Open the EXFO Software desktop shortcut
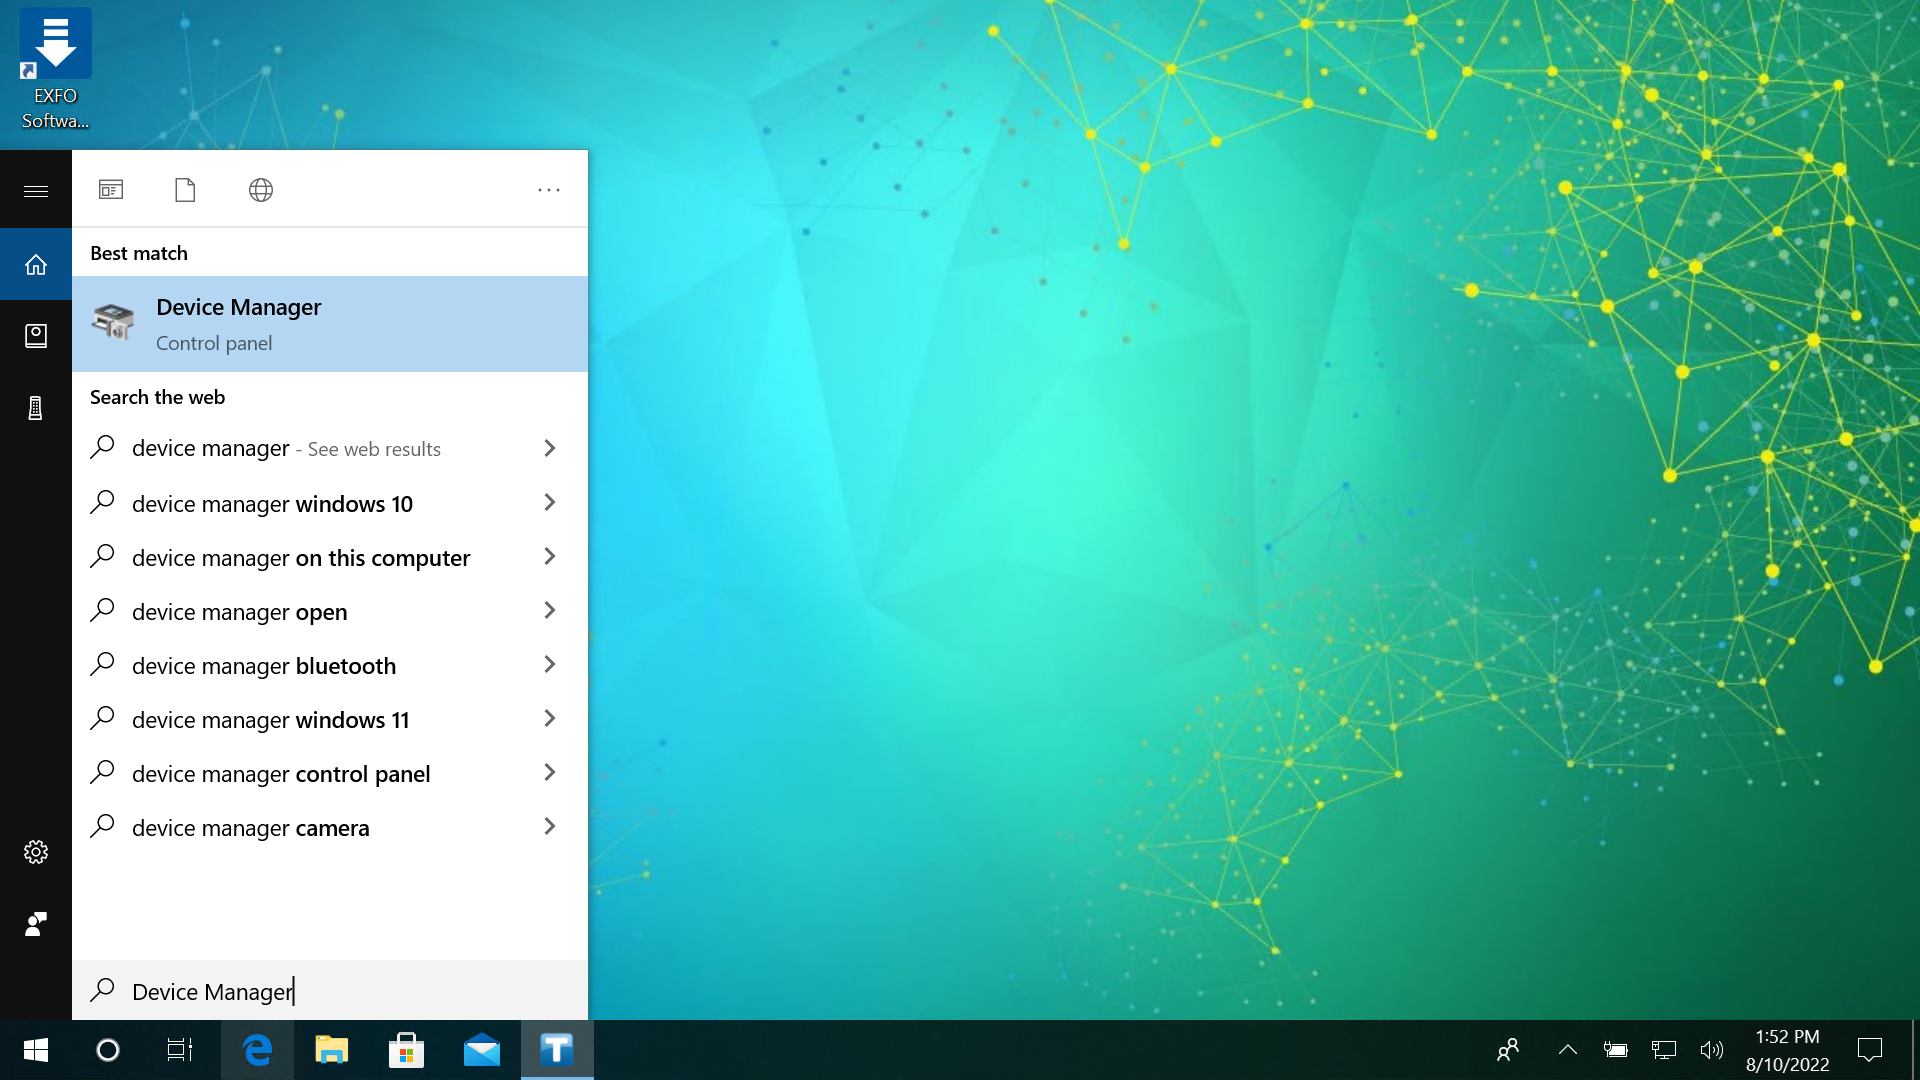Image resolution: width=1920 pixels, height=1080 pixels. 55,70
